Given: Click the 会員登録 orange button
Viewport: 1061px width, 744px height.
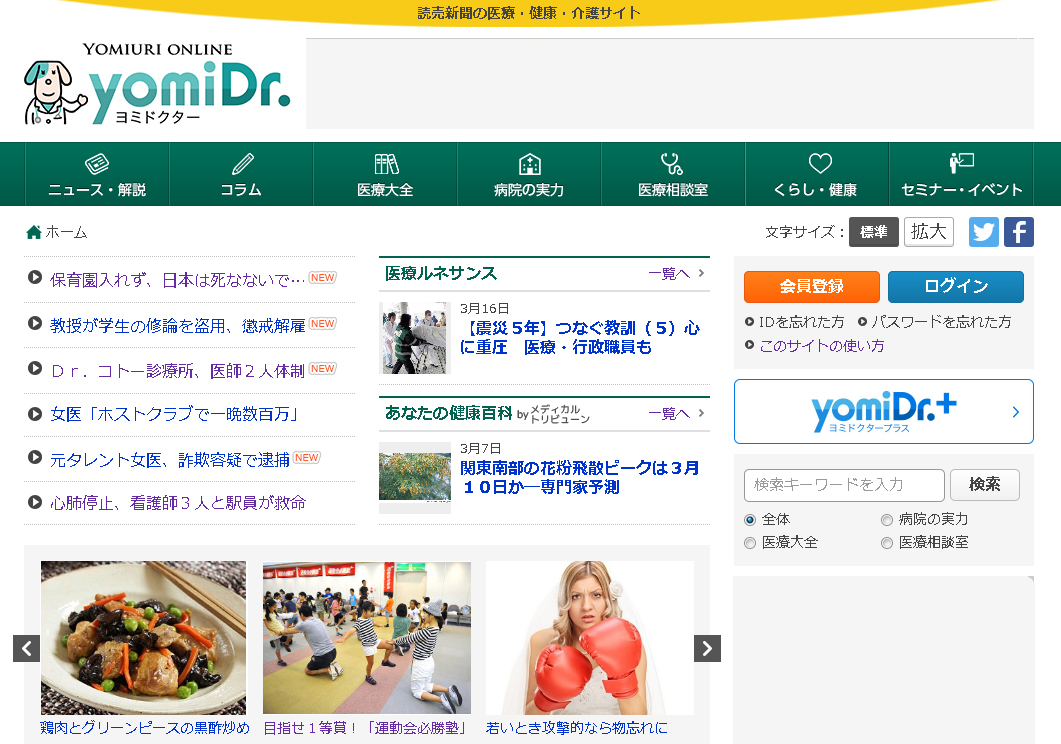Looking at the screenshot, I should click(x=811, y=287).
